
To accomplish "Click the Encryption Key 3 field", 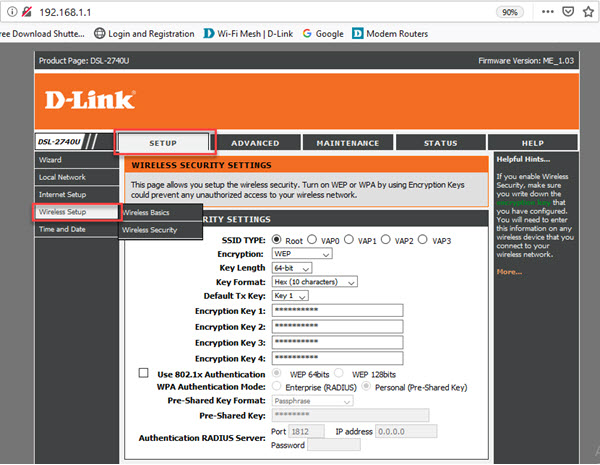I will coord(338,342).
